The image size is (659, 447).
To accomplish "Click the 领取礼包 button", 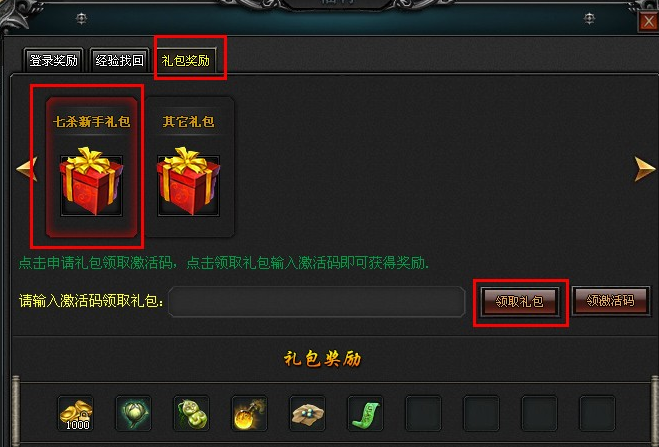I will (520, 301).
